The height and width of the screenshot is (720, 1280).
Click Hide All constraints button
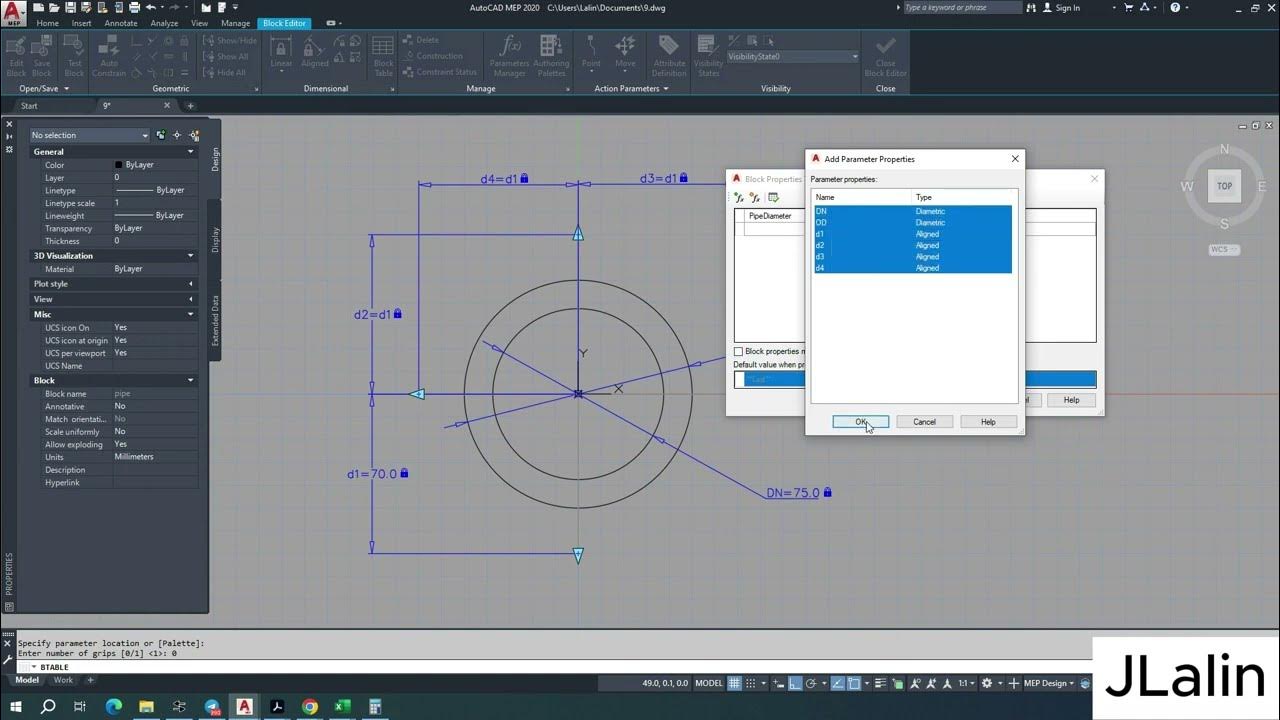pyautogui.click(x=225, y=72)
